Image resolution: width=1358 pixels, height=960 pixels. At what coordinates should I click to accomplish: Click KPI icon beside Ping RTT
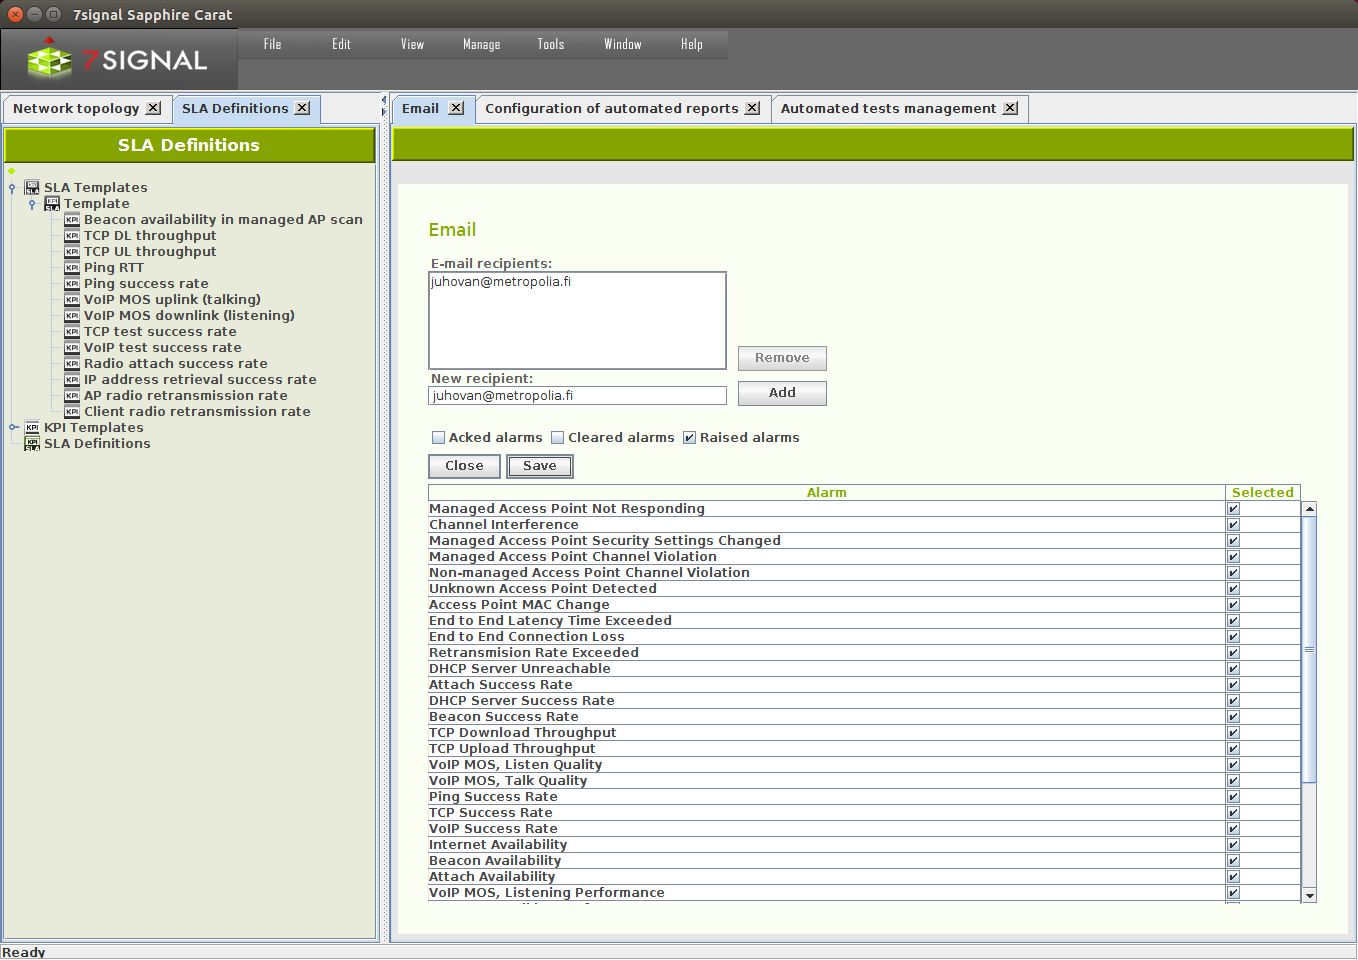point(72,267)
